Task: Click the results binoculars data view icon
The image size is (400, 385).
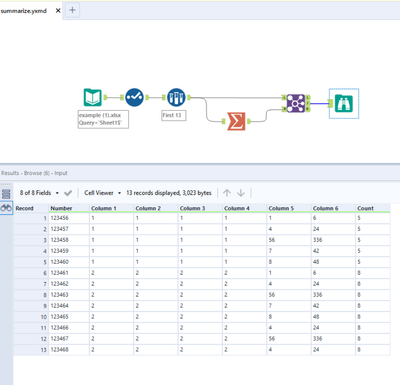Action: pyautogui.click(x=6, y=208)
